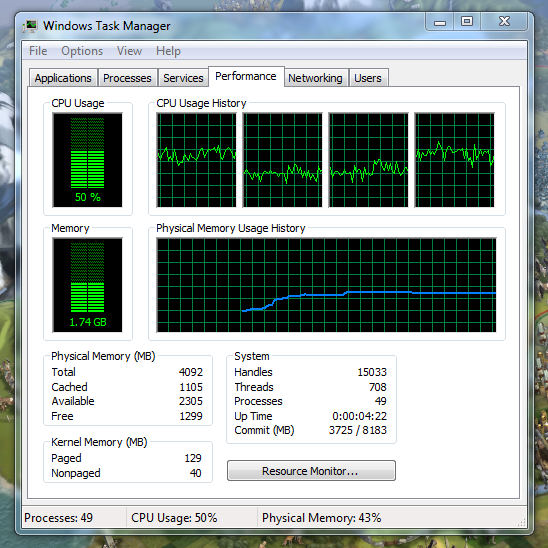The width and height of the screenshot is (548, 548).
Task: Minimize the Task Manager window
Action: [x=440, y=22]
